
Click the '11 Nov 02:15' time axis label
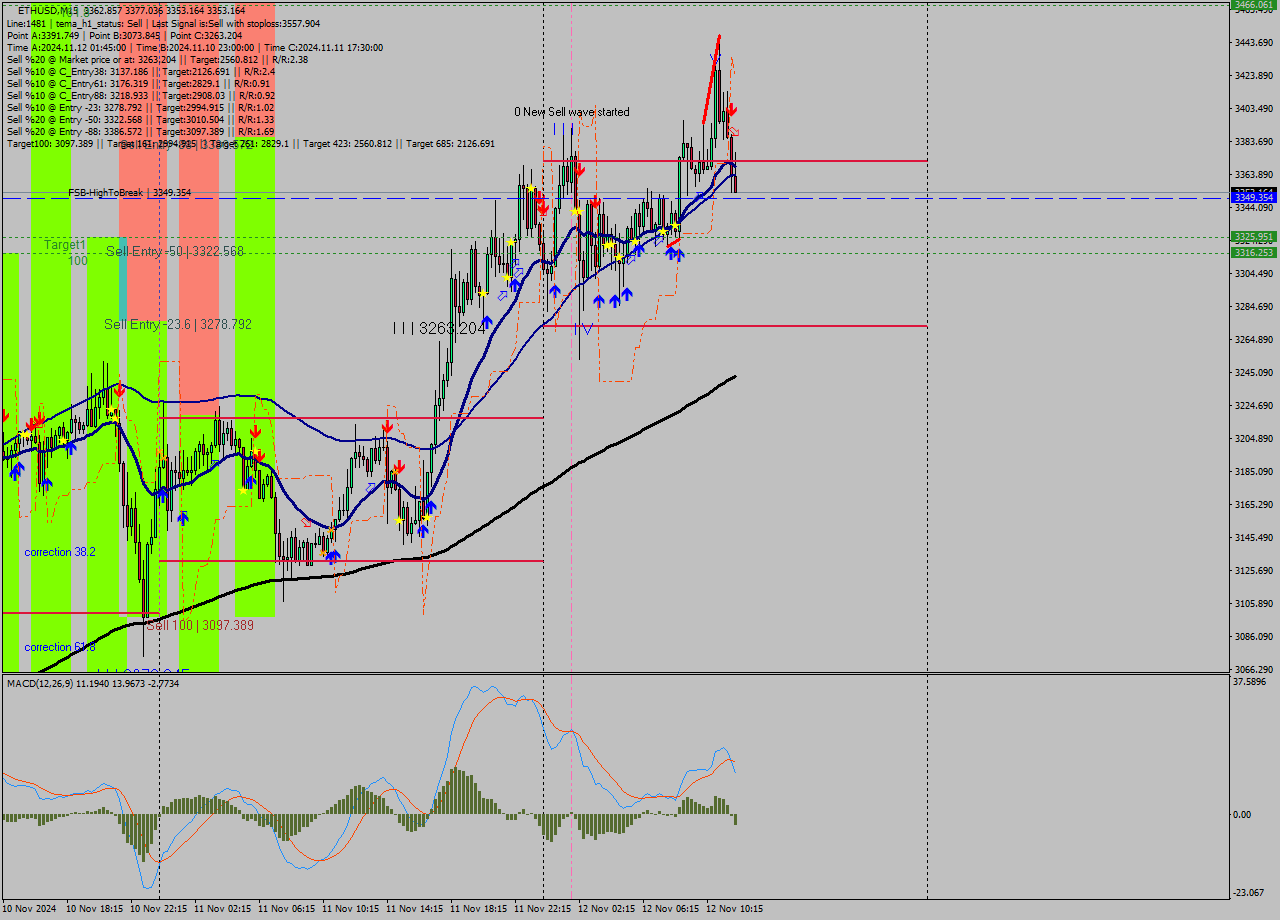(223, 909)
